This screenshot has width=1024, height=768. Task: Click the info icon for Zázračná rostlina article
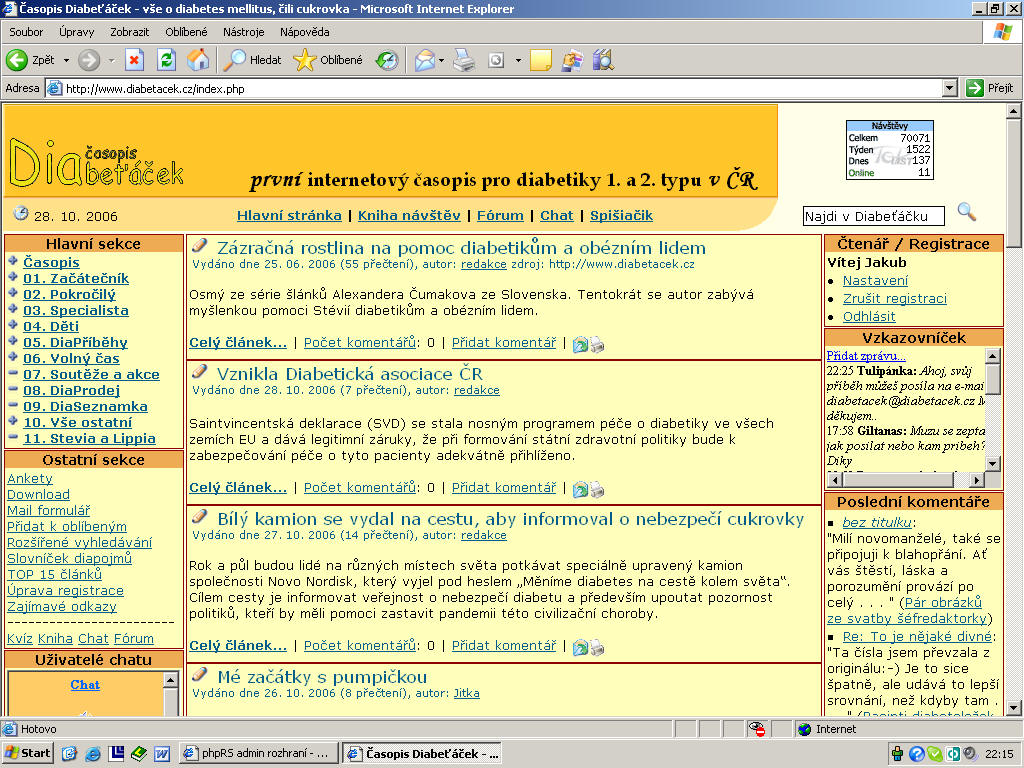[580, 344]
